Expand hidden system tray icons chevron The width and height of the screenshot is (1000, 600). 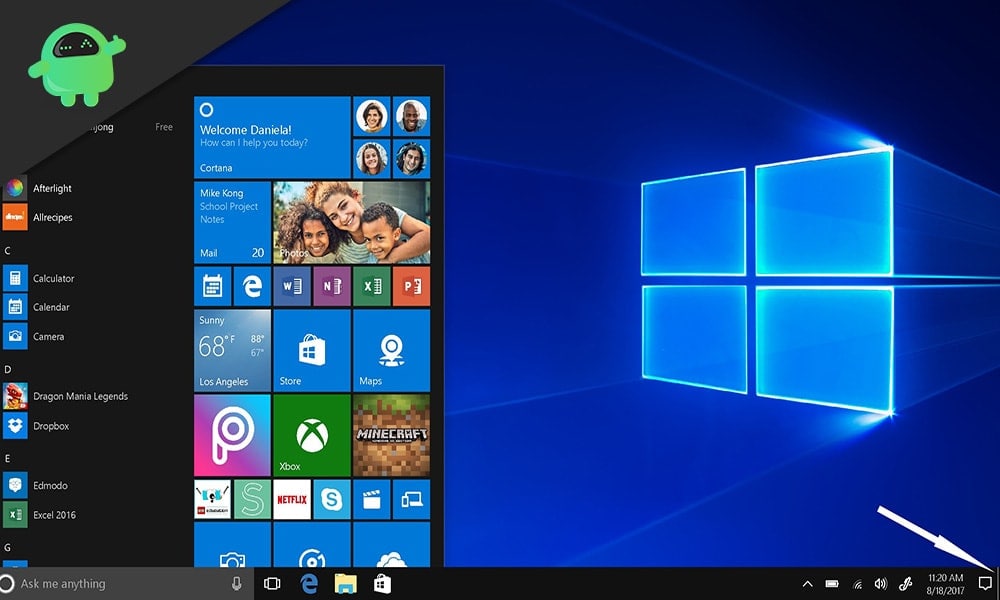pos(807,583)
